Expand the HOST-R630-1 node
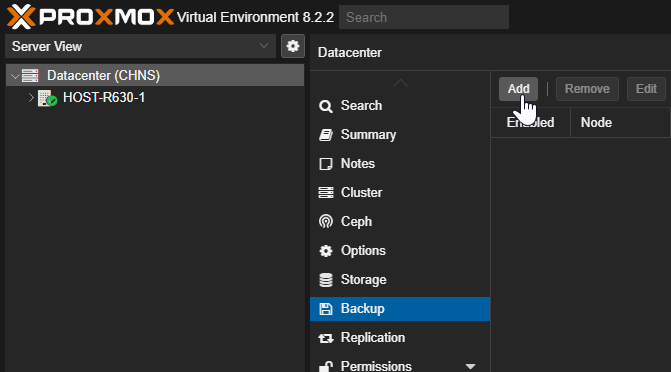671x372 pixels. click(x=31, y=98)
